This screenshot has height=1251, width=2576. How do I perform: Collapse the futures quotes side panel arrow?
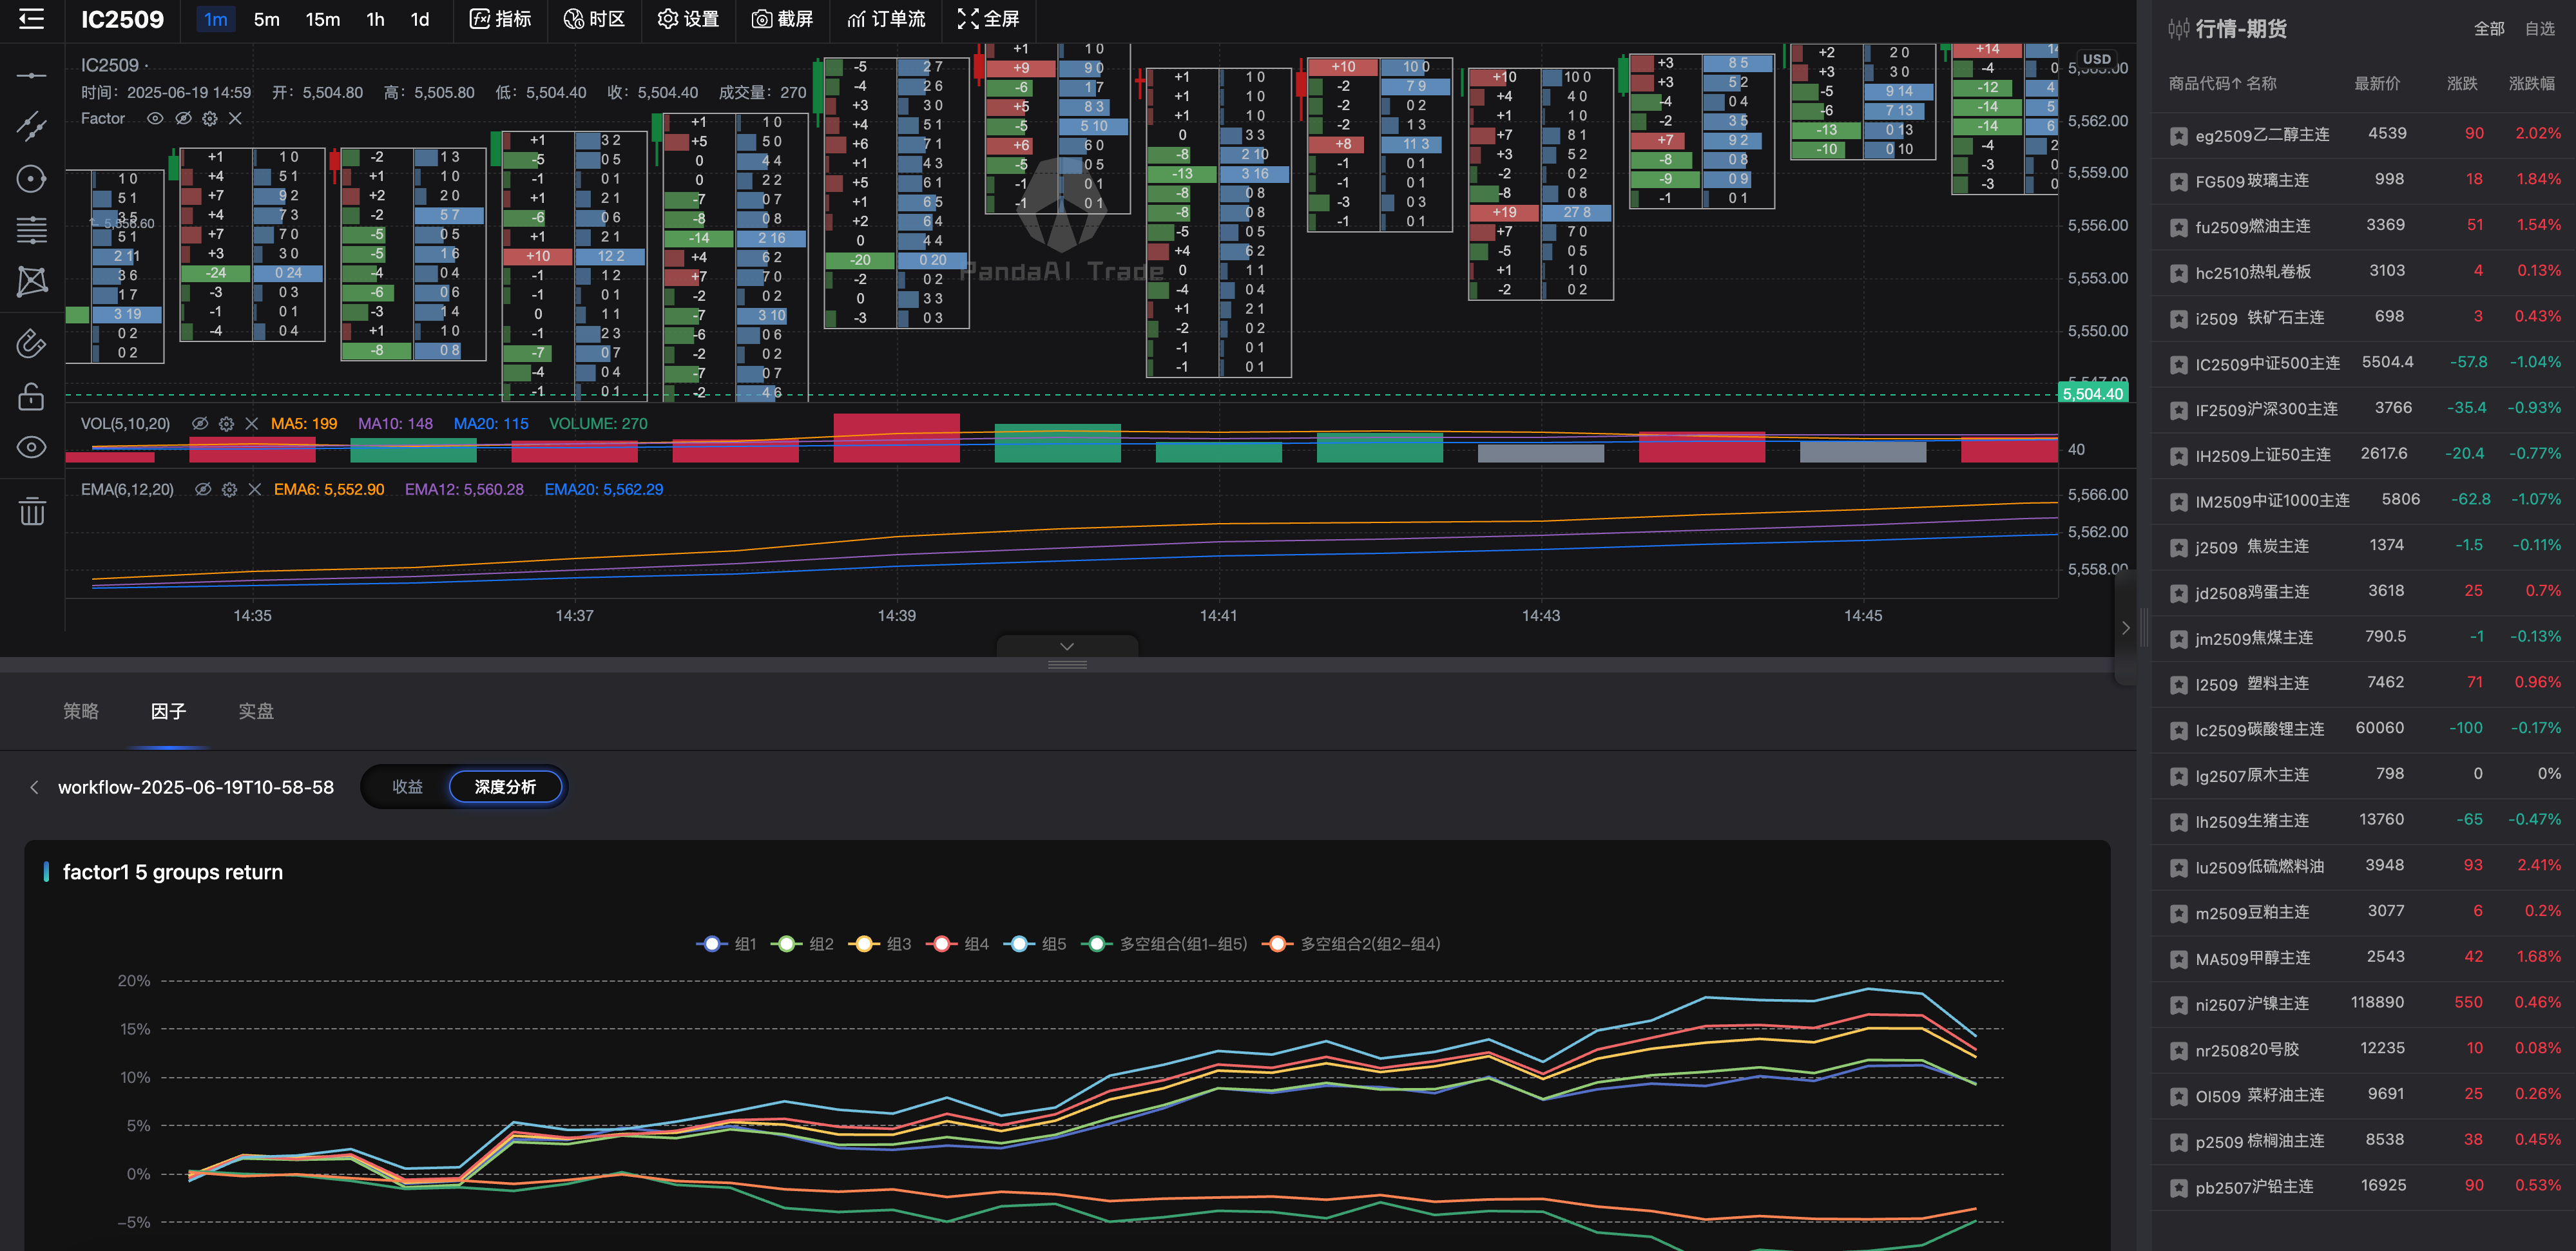[x=2125, y=628]
